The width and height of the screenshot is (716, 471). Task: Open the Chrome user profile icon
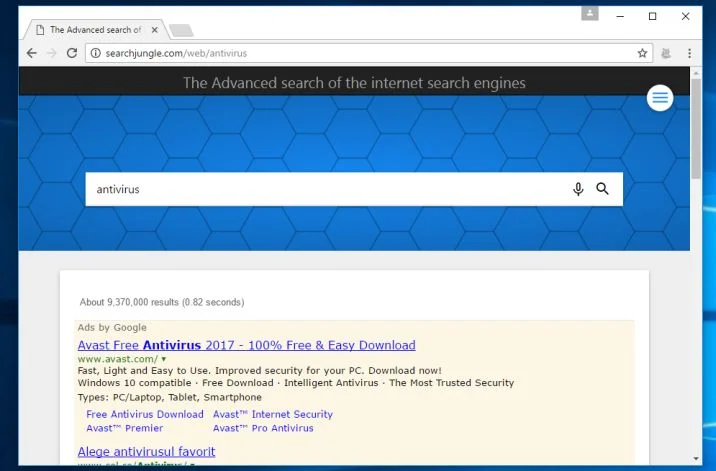pyautogui.click(x=590, y=13)
